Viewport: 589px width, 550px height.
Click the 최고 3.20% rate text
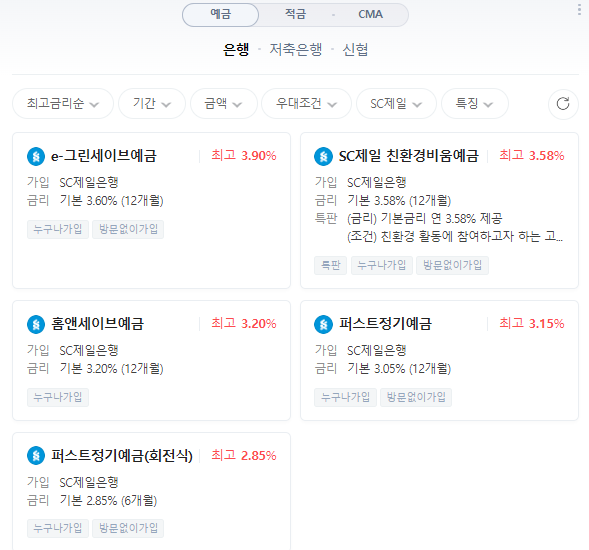click(244, 323)
